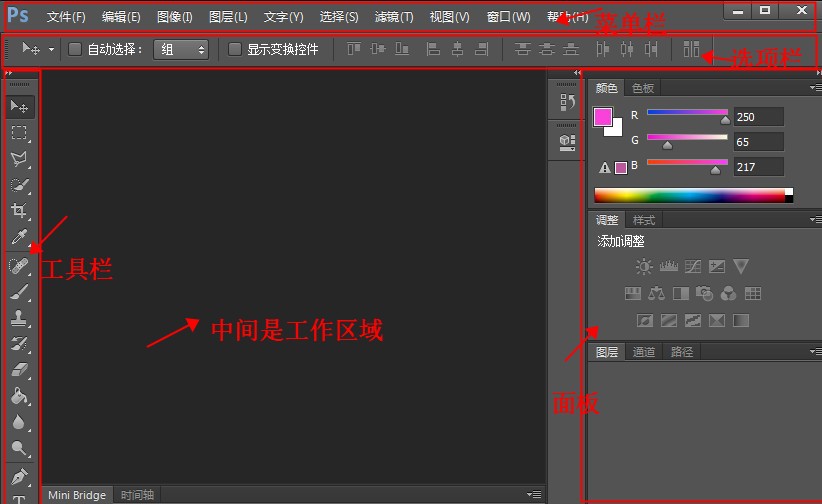Screen dimensions: 822x504
Task: Click the Align Top Edges icon
Action: (354, 49)
